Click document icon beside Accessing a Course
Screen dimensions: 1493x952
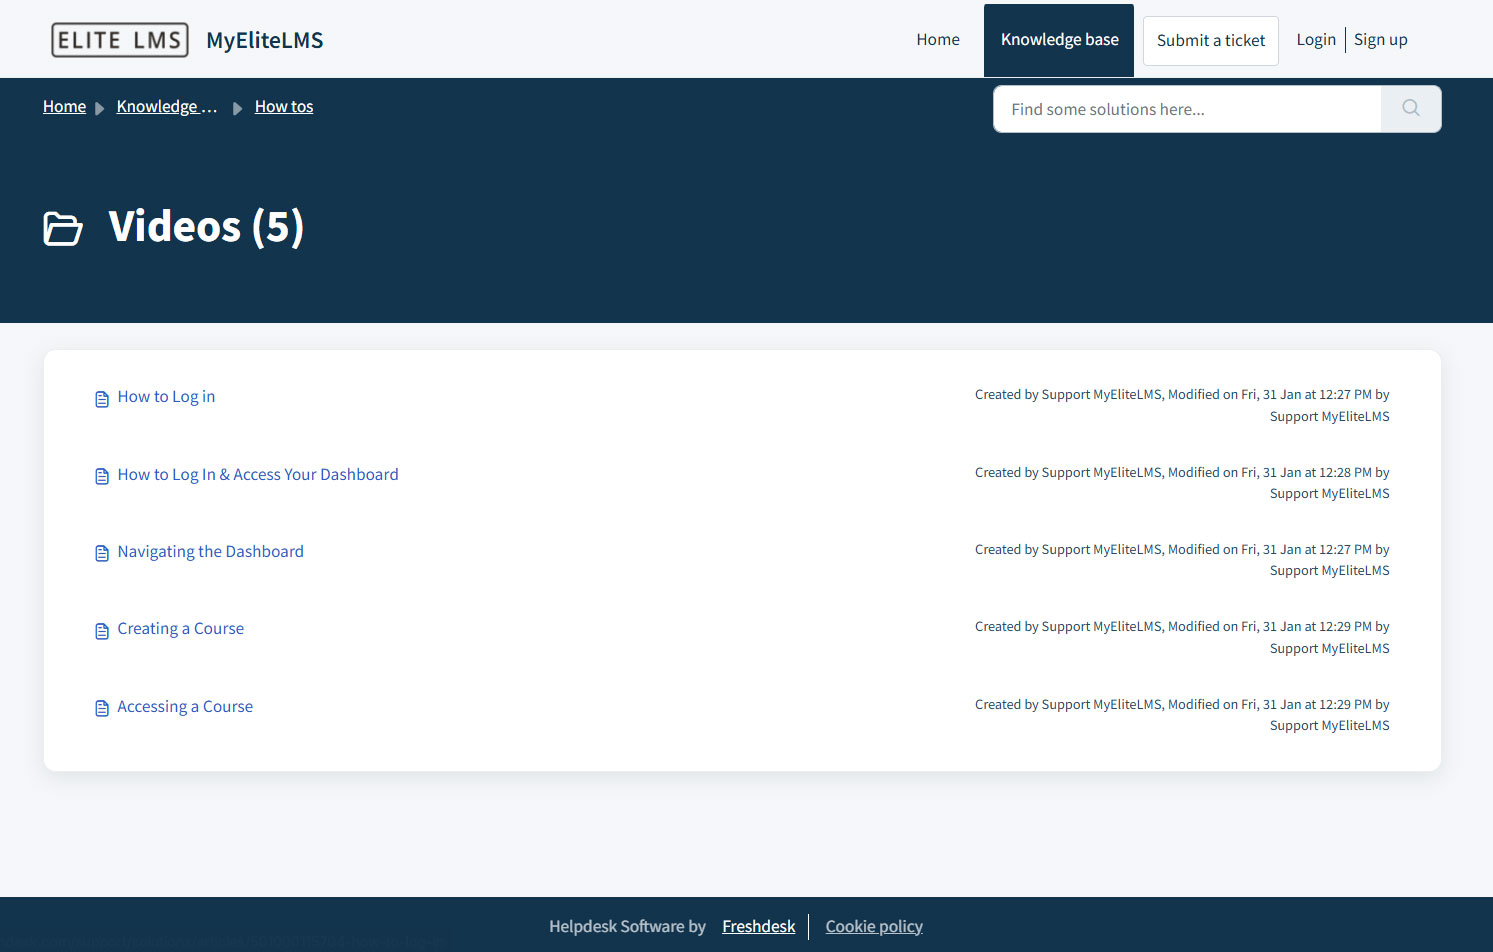coord(102,708)
